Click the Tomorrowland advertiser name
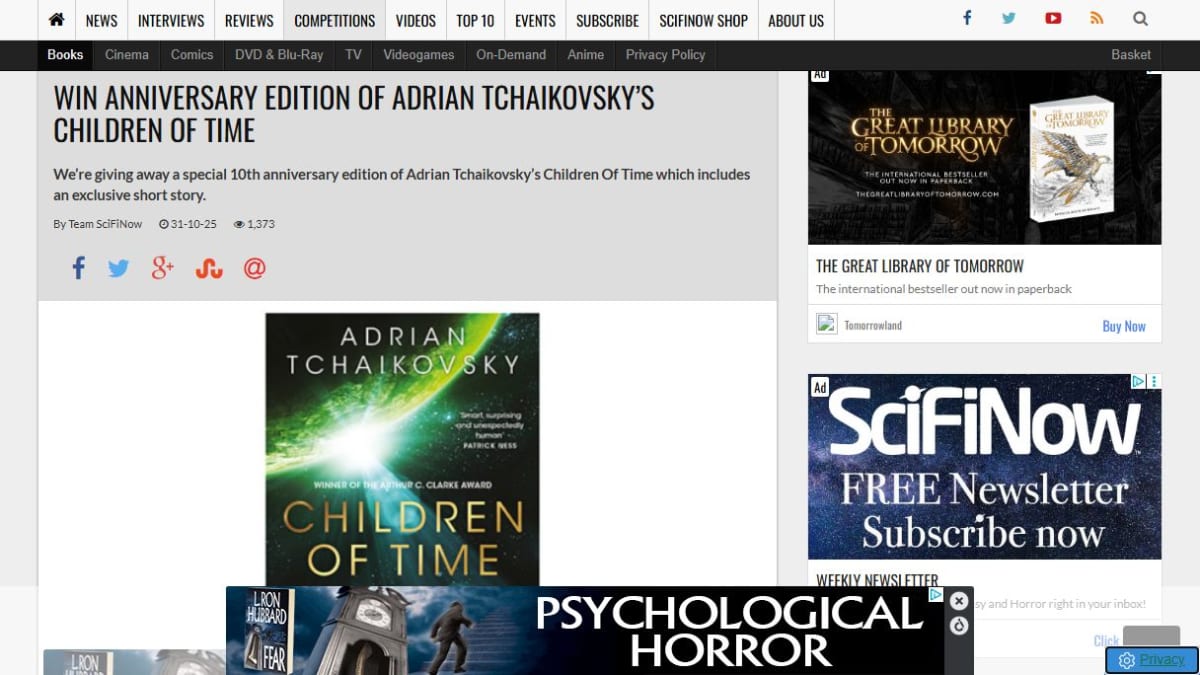Image resolution: width=1200 pixels, height=675 pixels. coord(873,325)
